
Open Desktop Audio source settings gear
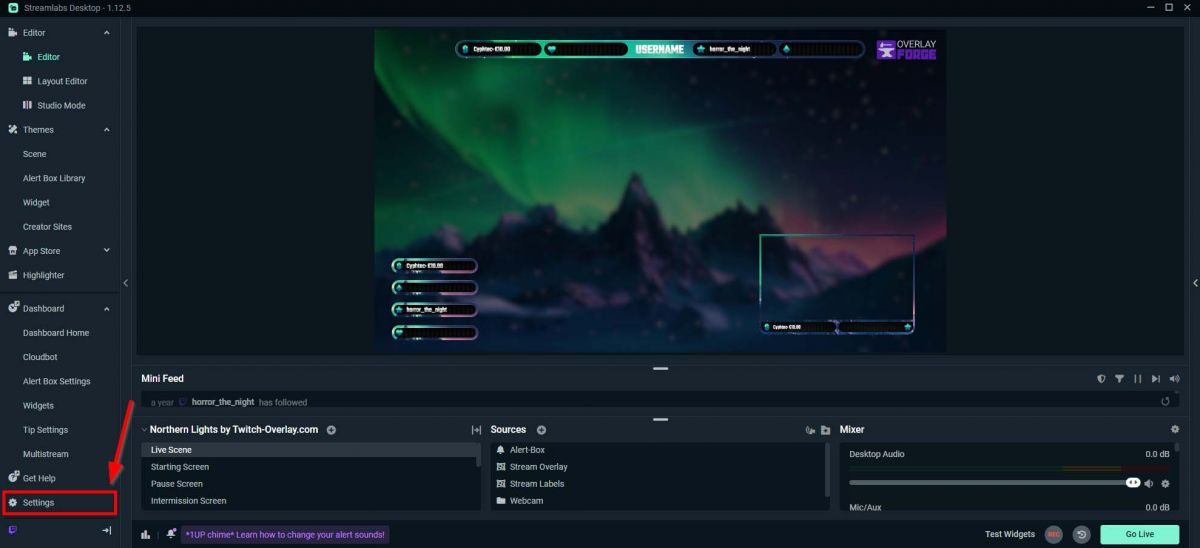click(1165, 484)
